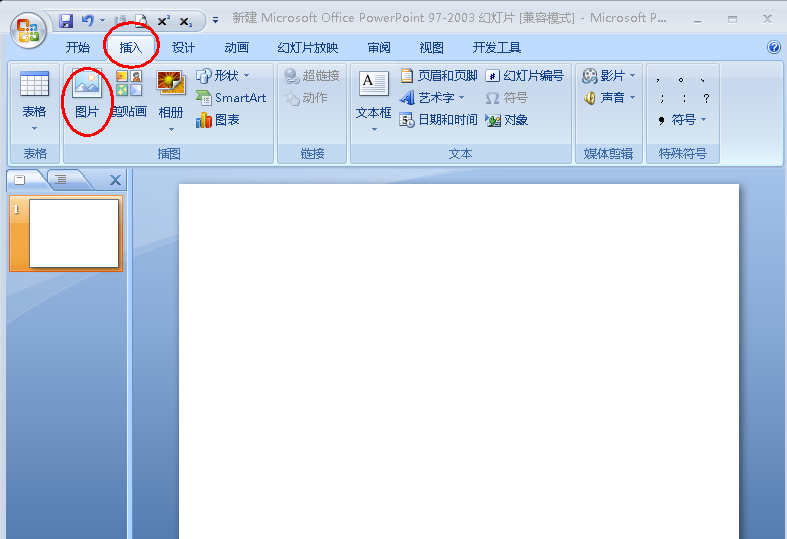Switch to the 幻灯片放映 ribbon tab
787x539 pixels.
[x=308, y=48]
